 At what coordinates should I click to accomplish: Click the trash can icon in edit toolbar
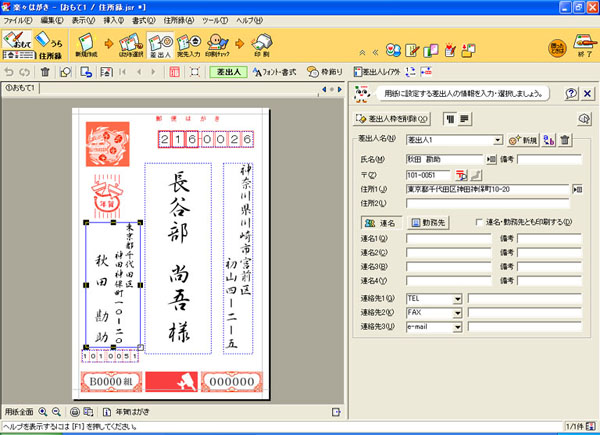(x=45, y=72)
